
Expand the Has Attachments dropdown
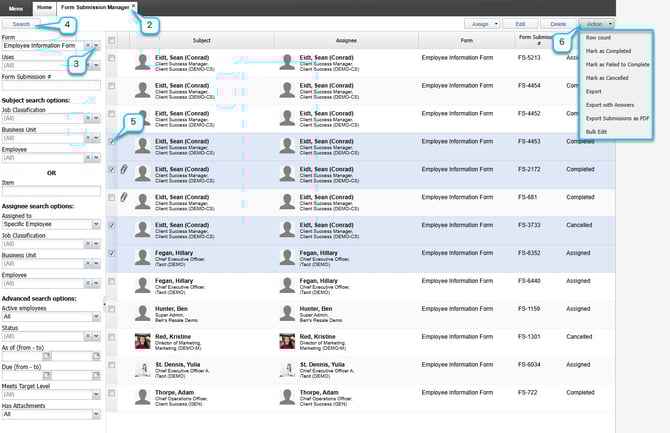click(96, 414)
